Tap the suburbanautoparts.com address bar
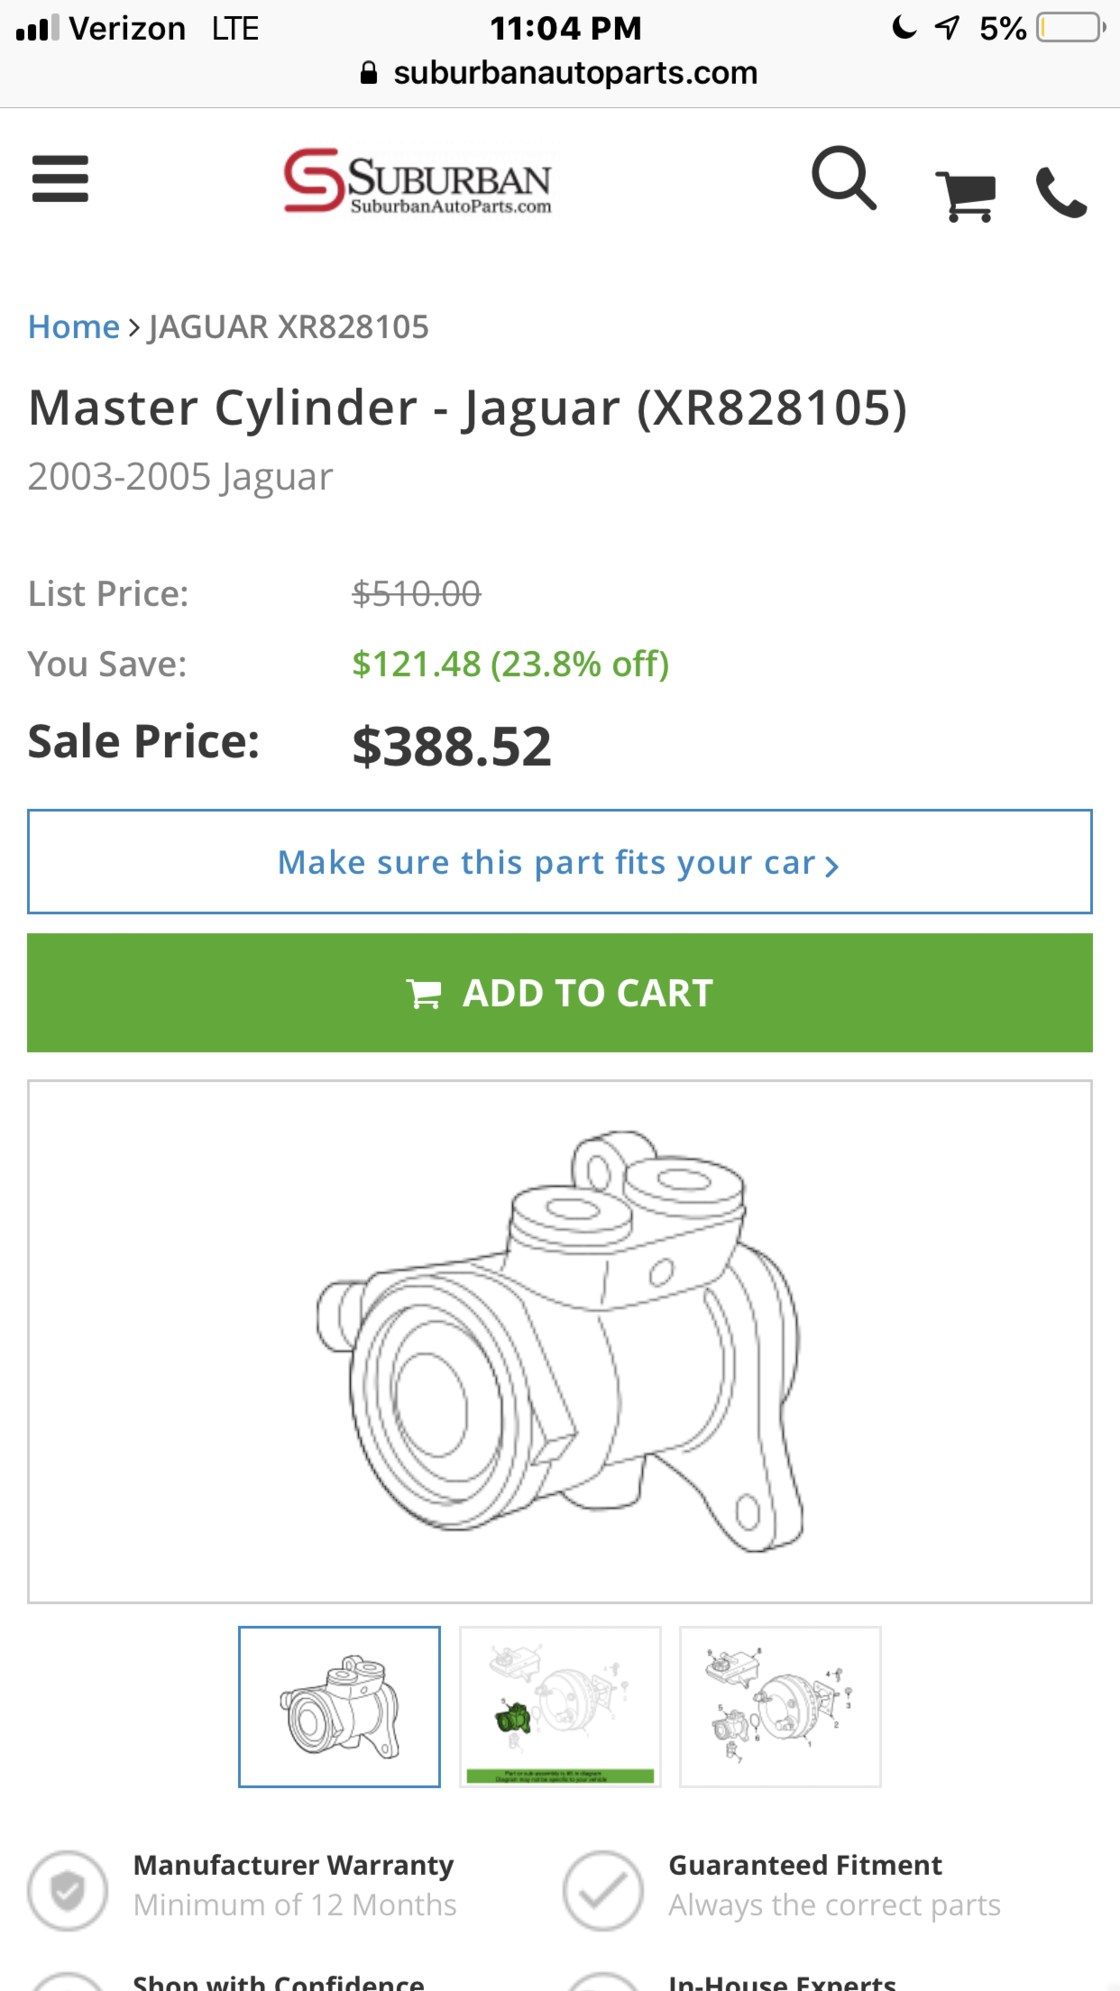1120x1991 pixels. tap(575, 73)
